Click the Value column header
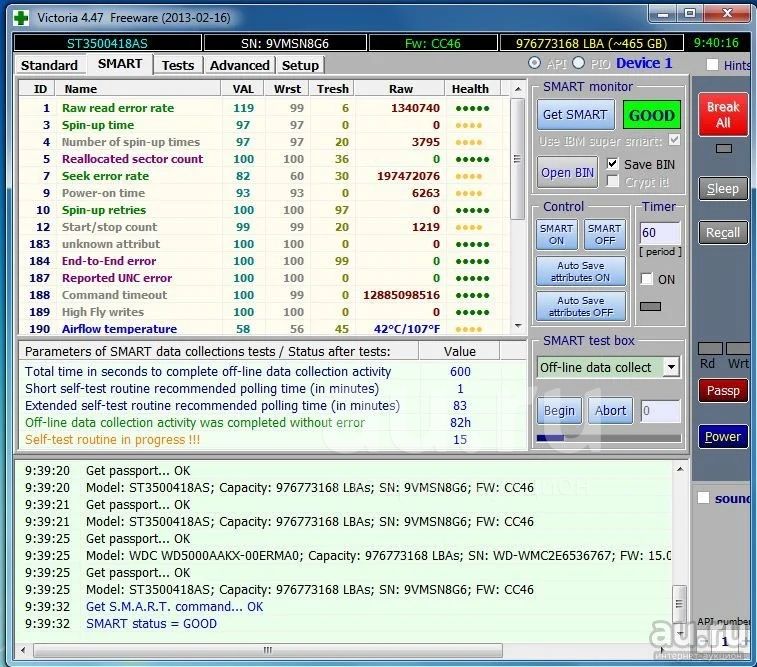The height and width of the screenshot is (667, 757). click(460, 351)
